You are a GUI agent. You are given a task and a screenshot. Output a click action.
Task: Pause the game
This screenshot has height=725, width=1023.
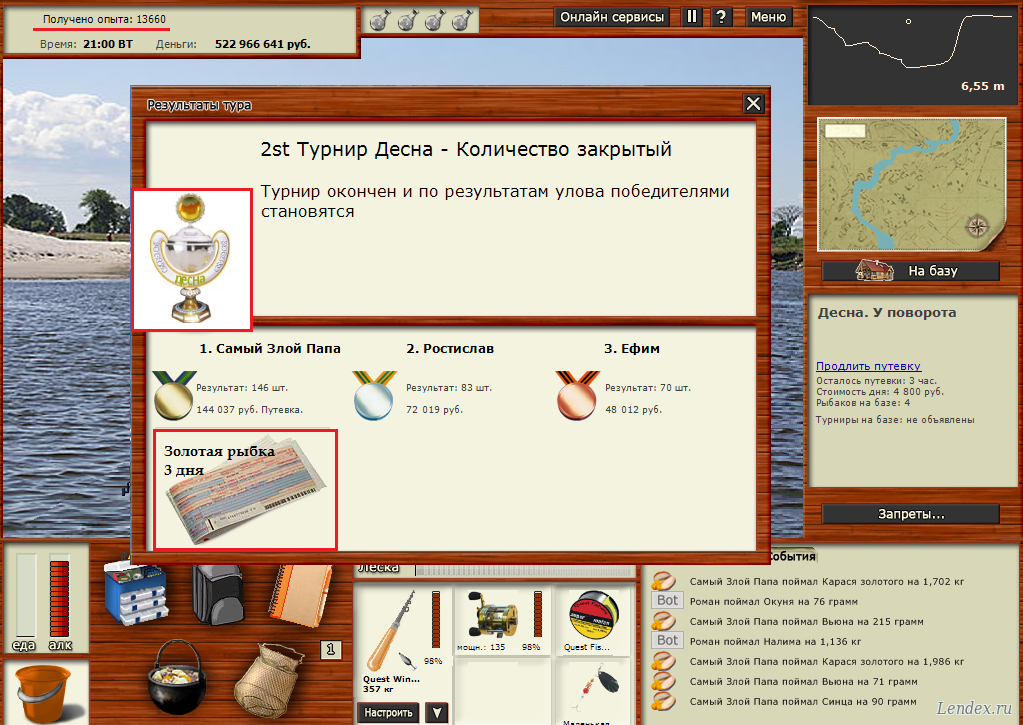692,17
